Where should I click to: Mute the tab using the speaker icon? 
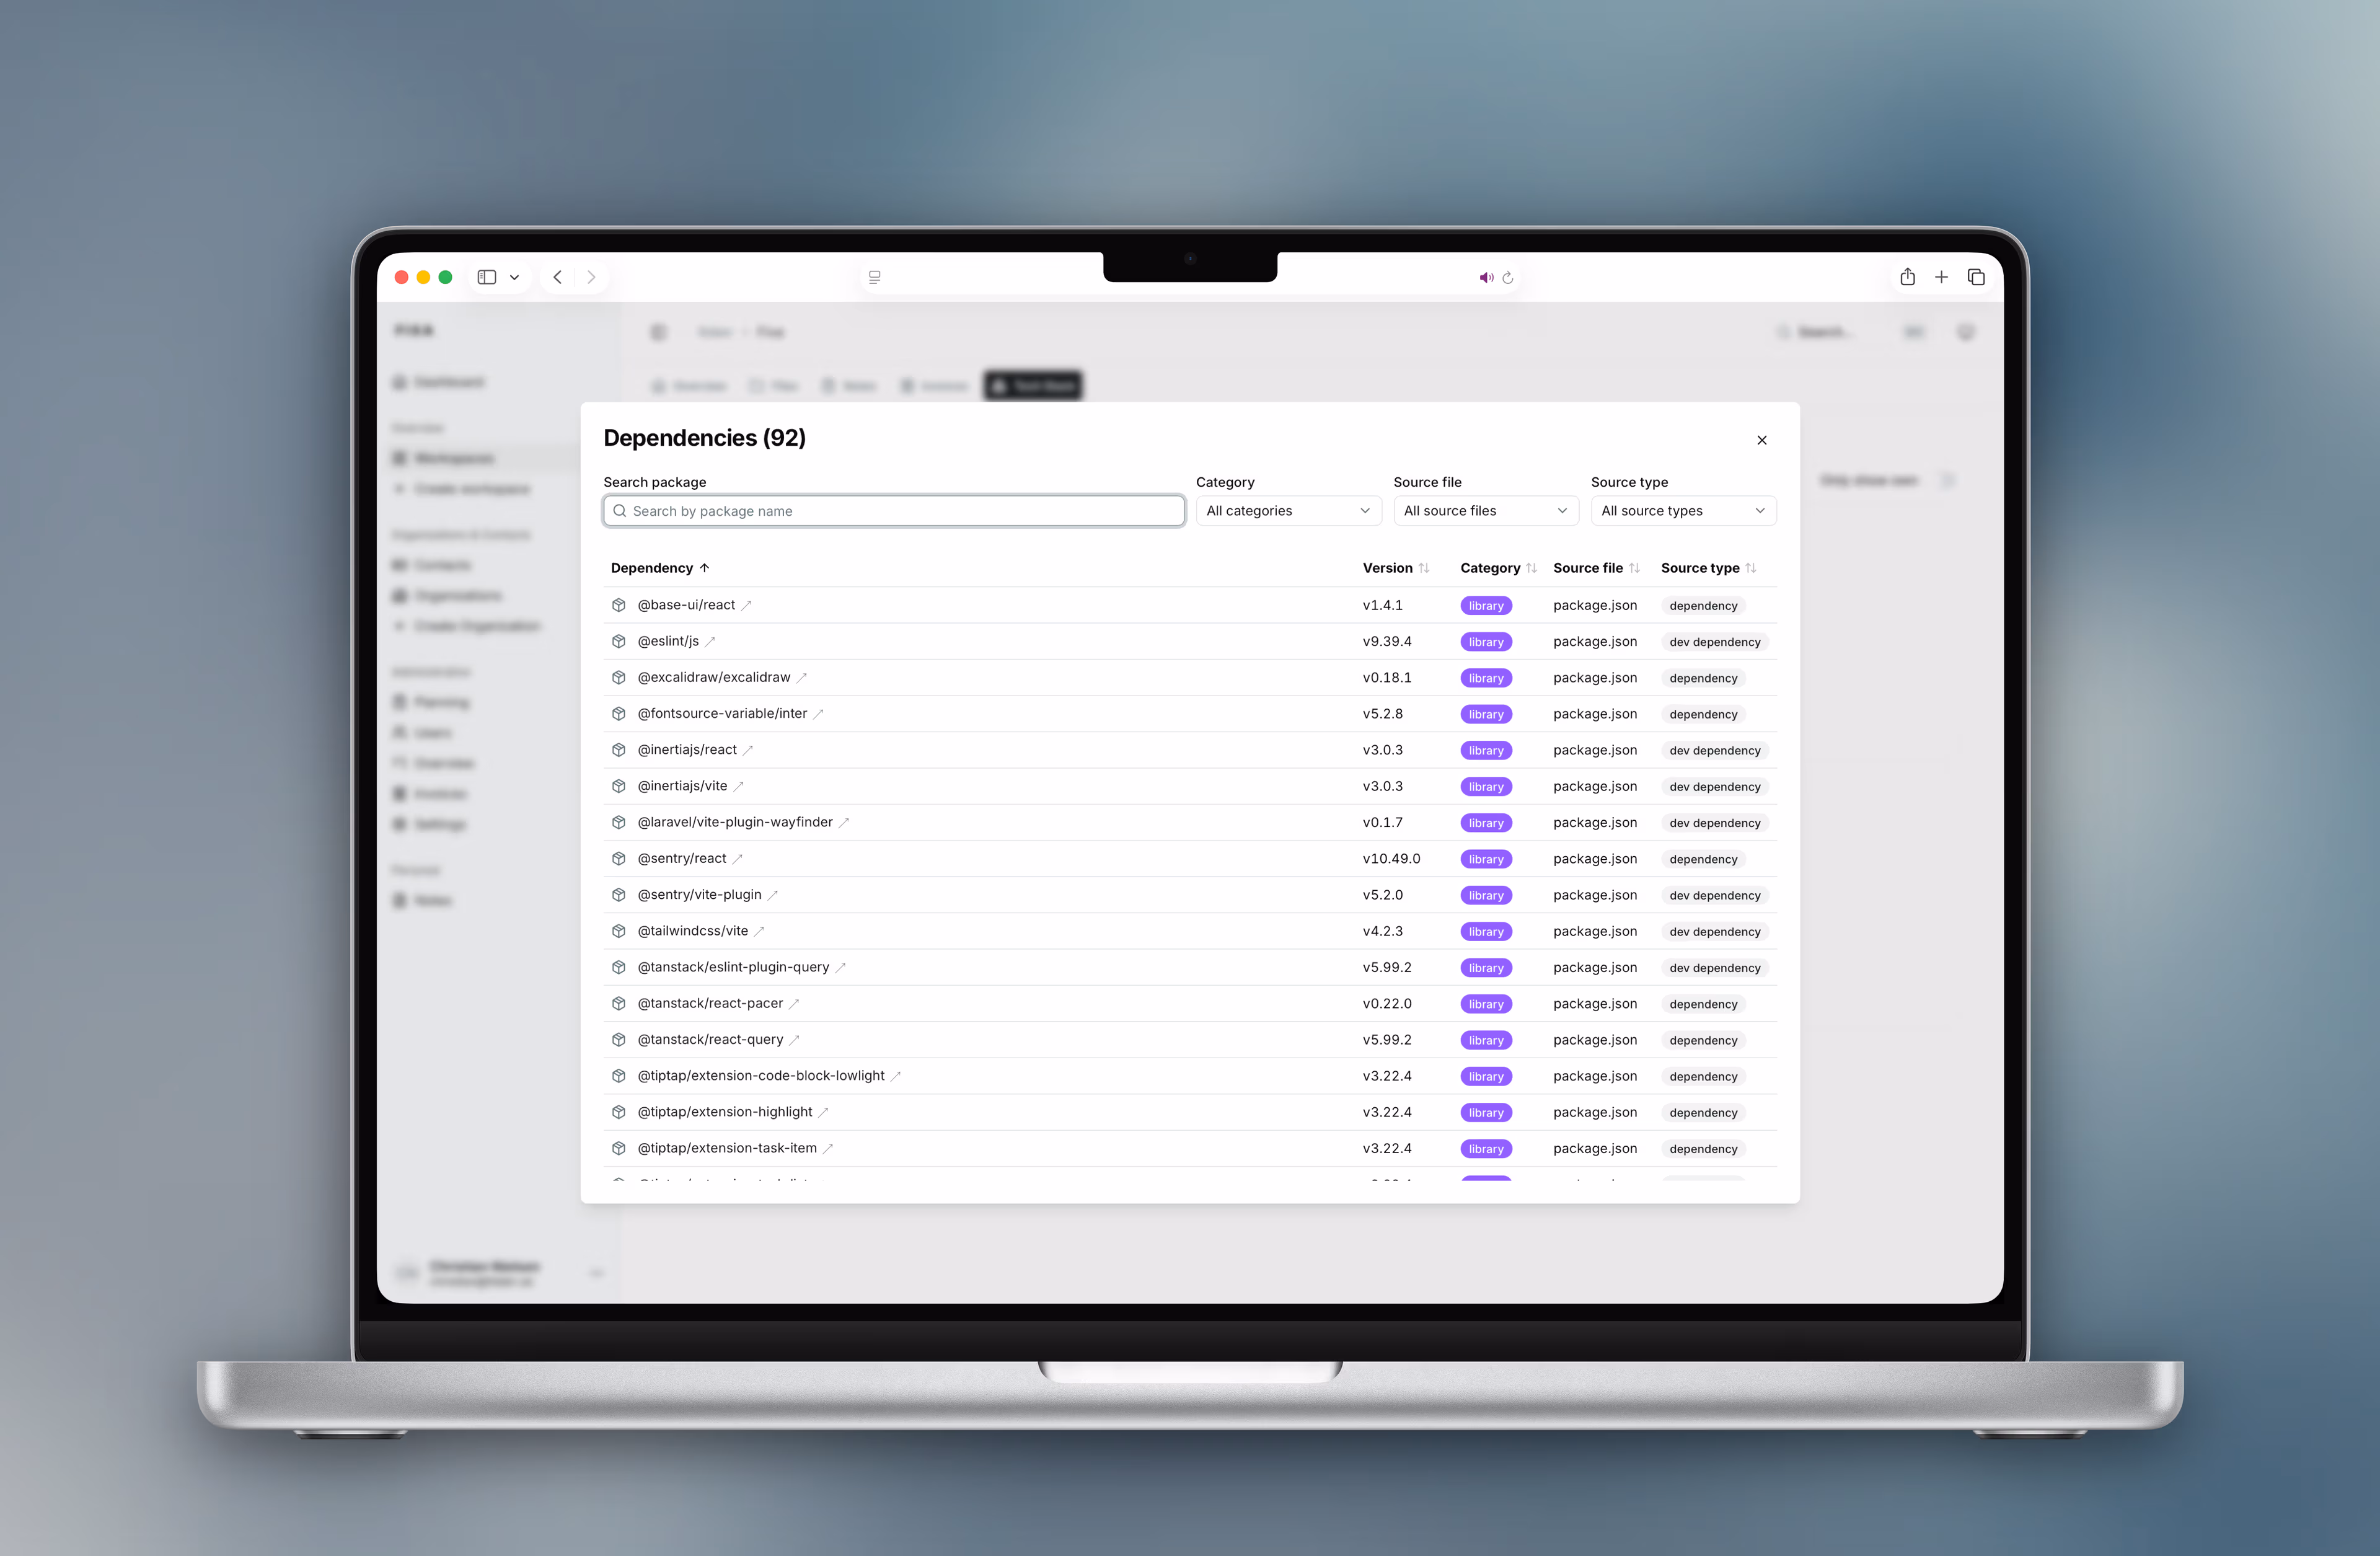click(1486, 278)
